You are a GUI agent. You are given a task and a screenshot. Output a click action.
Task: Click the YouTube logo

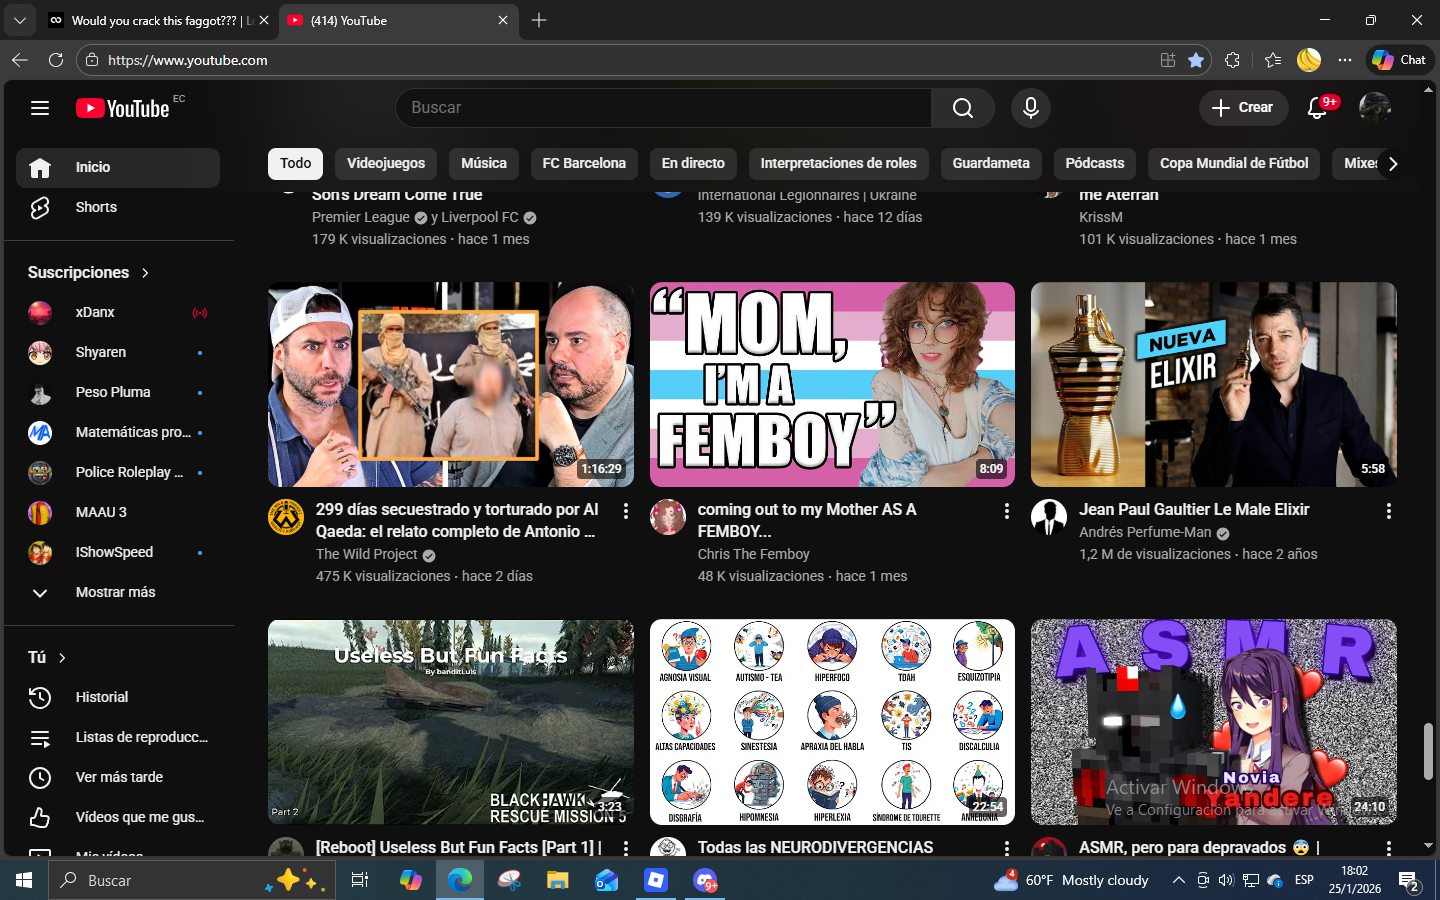pyautogui.click(x=123, y=108)
